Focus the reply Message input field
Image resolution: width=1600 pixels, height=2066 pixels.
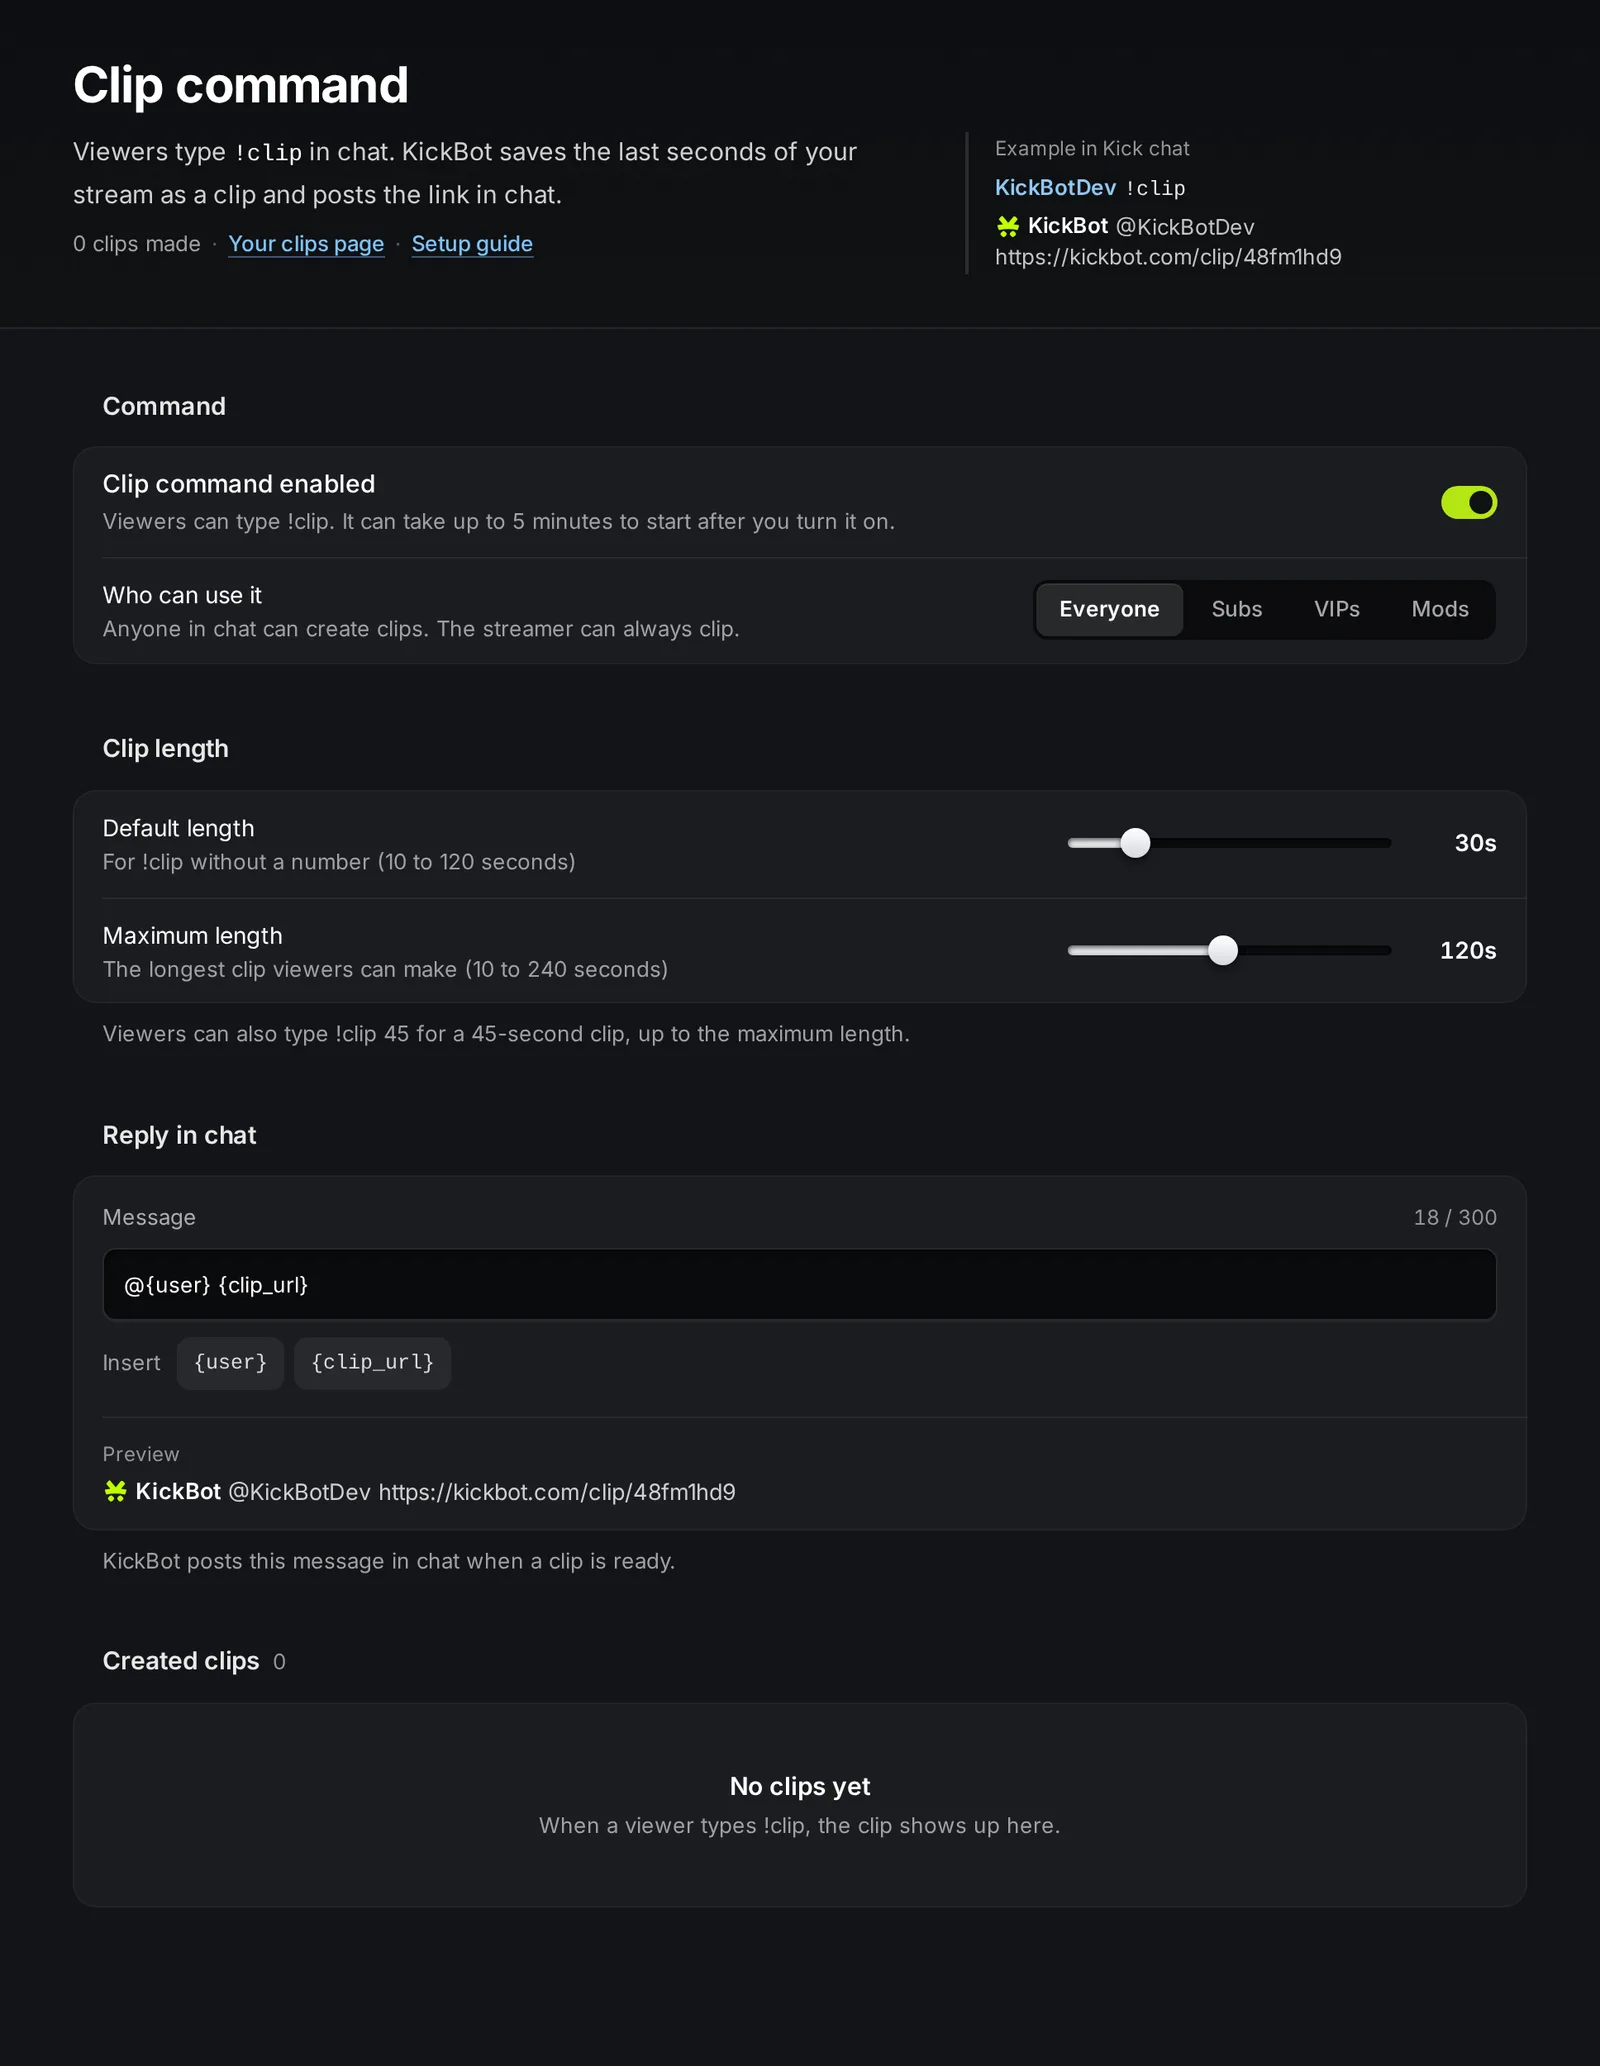click(799, 1284)
